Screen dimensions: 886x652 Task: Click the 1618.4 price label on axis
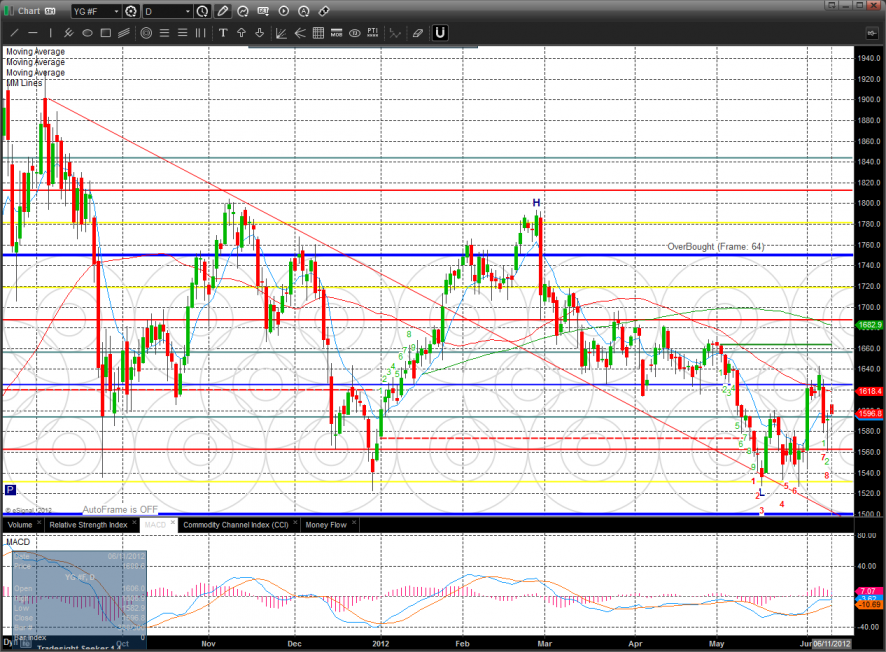(x=869, y=392)
